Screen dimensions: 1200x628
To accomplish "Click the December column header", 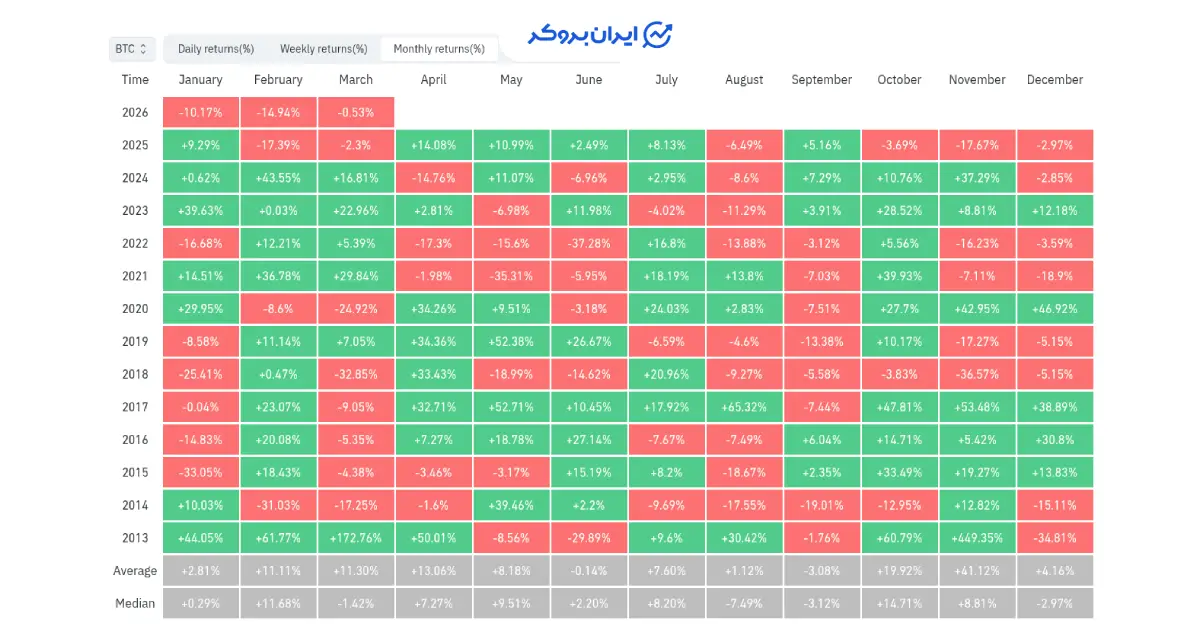I will tap(1054, 80).
